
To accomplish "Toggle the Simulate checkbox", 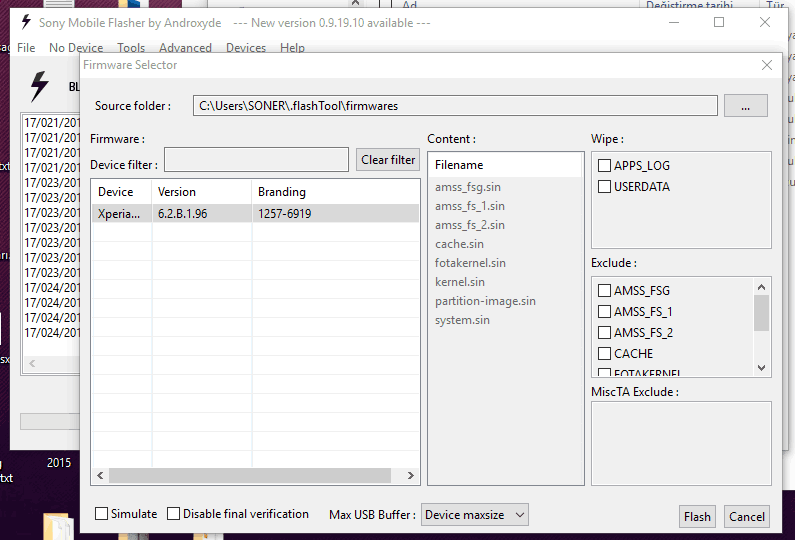I will 102,514.
